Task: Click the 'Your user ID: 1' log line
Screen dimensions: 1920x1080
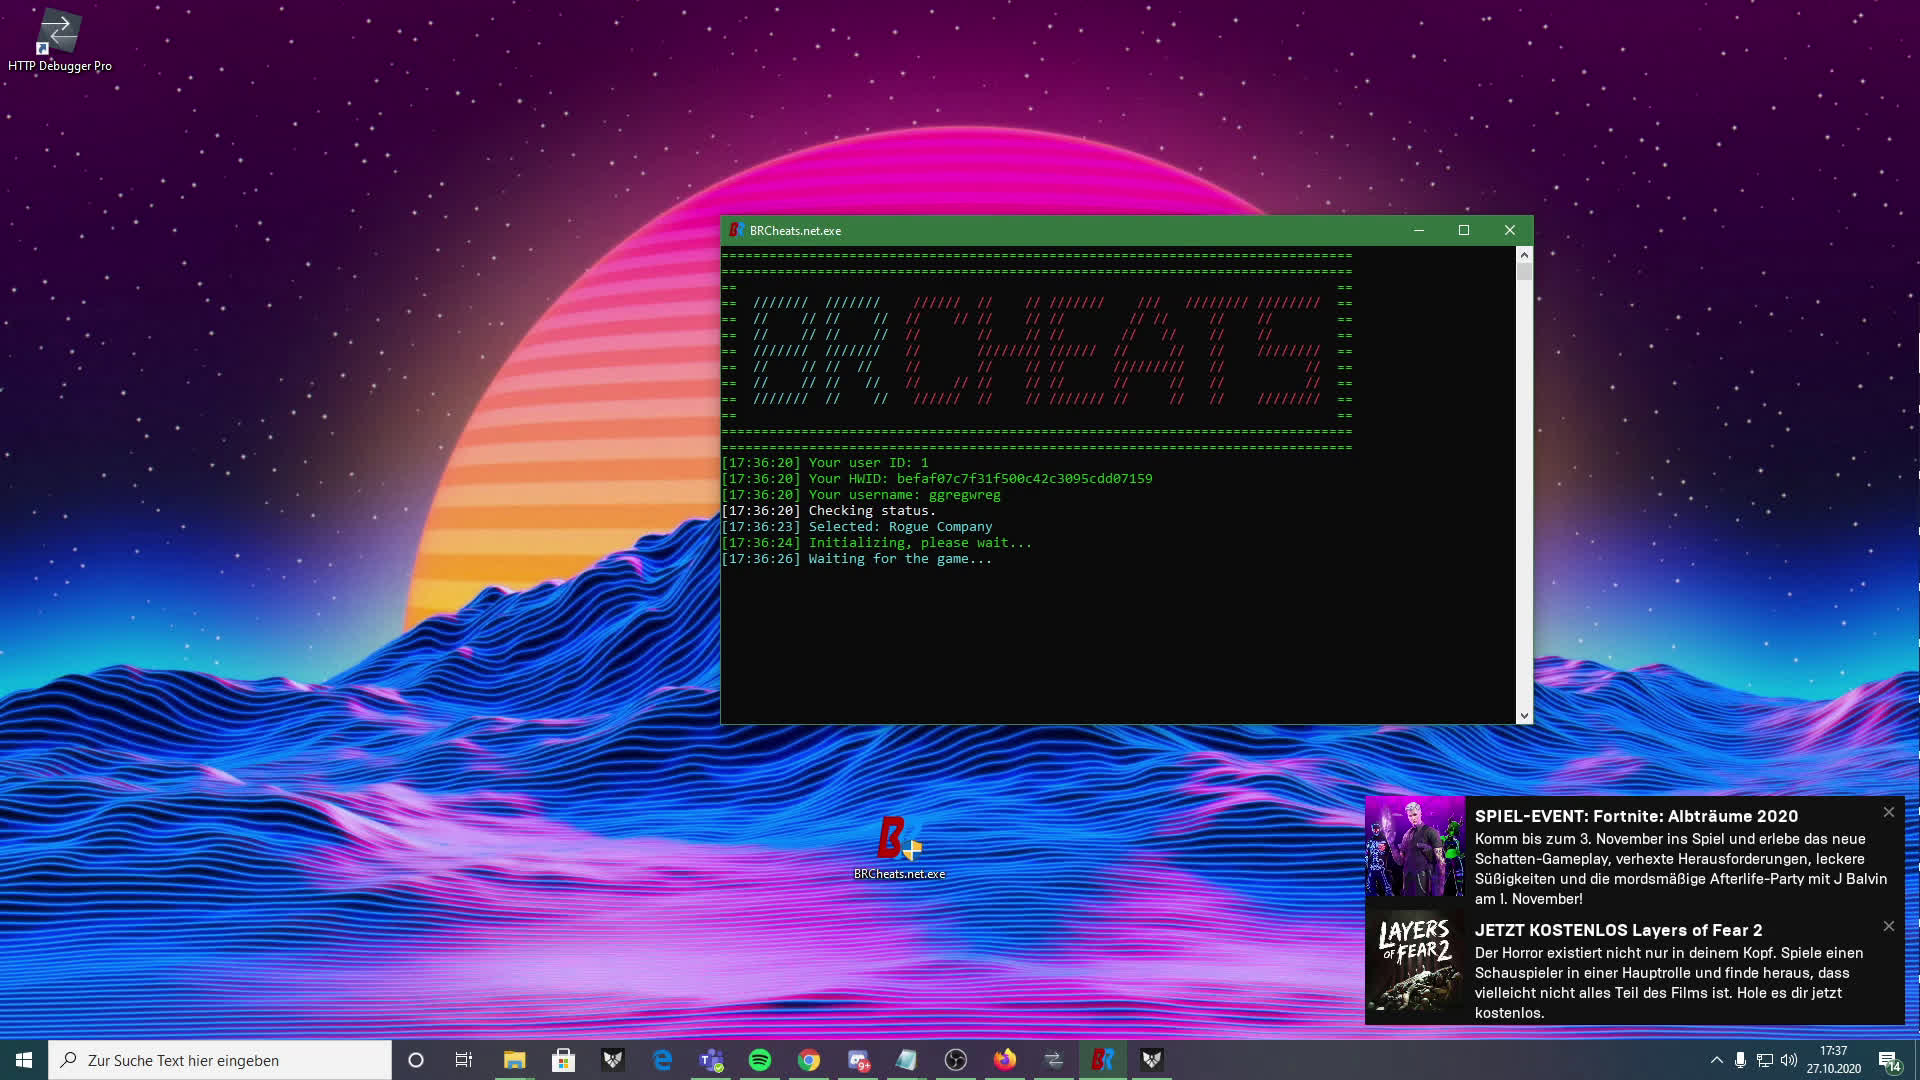Action: [x=825, y=463]
